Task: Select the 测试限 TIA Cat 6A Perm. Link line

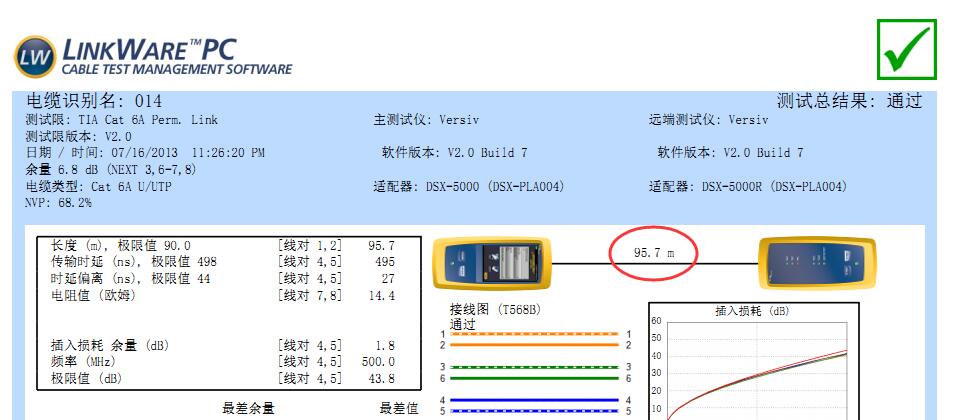Action: click(x=121, y=120)
